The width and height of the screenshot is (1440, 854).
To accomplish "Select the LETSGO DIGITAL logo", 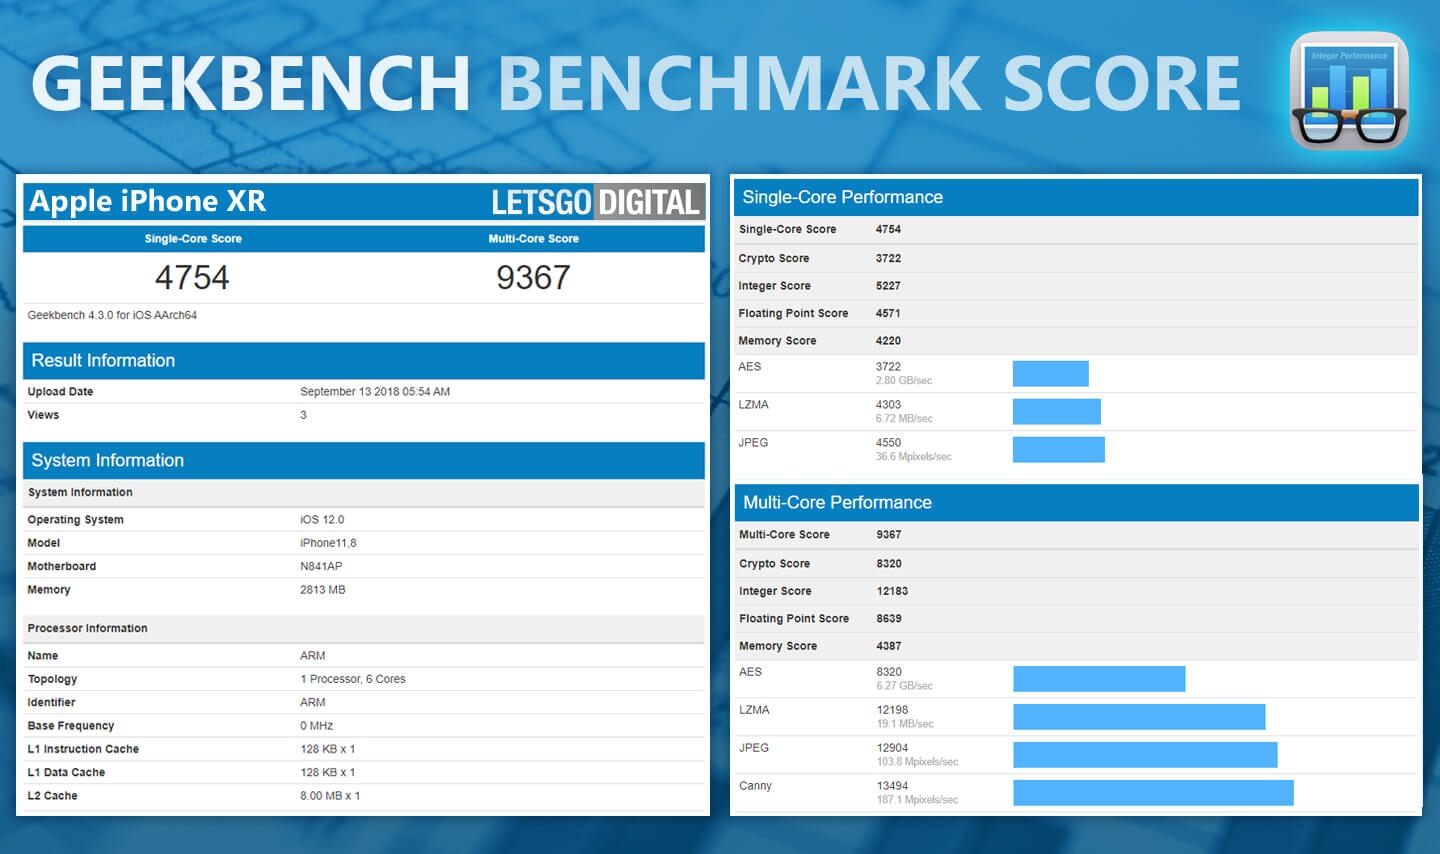I will tap(595, 201).
